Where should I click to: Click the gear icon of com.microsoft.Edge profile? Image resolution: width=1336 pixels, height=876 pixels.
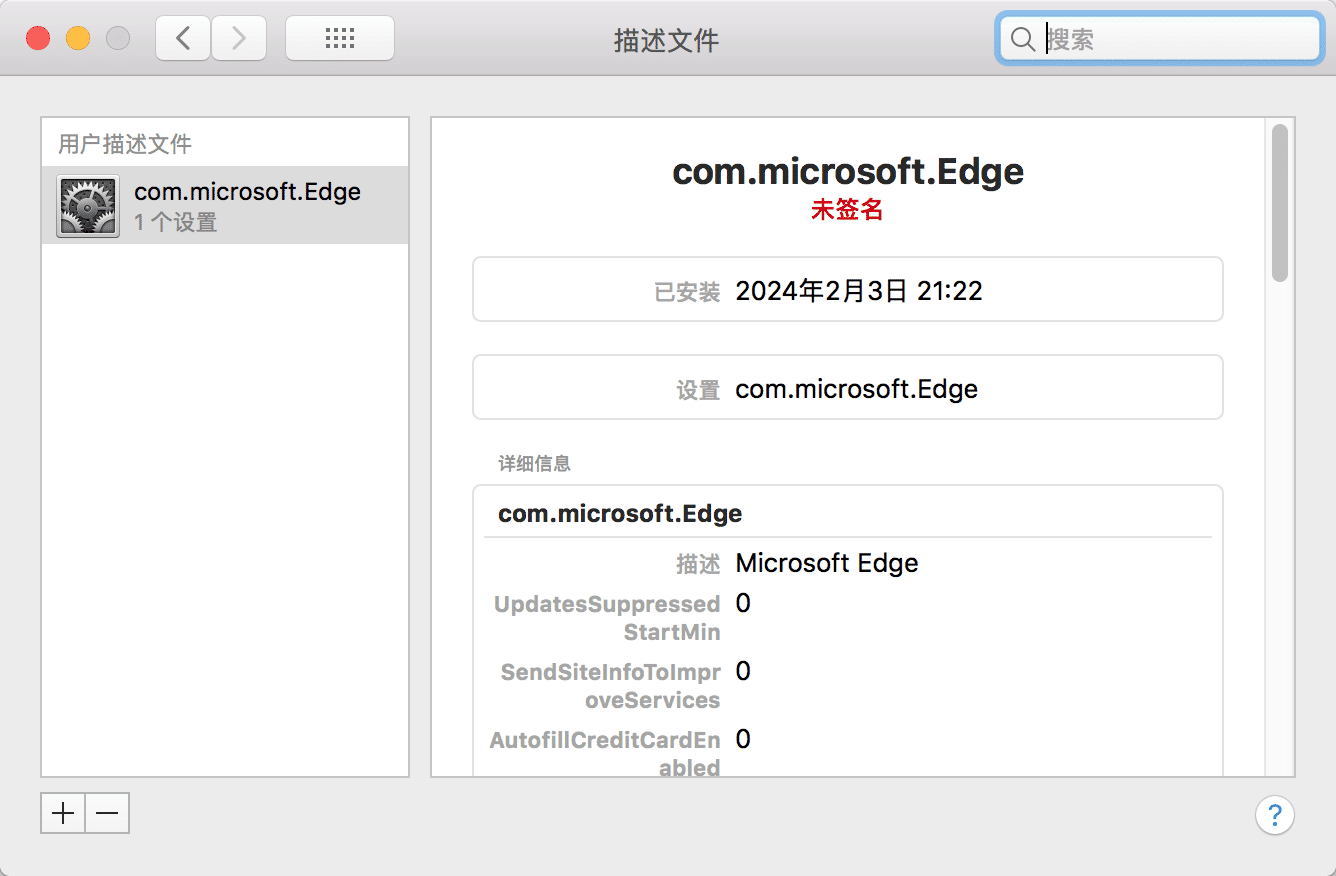pos(88,206)
